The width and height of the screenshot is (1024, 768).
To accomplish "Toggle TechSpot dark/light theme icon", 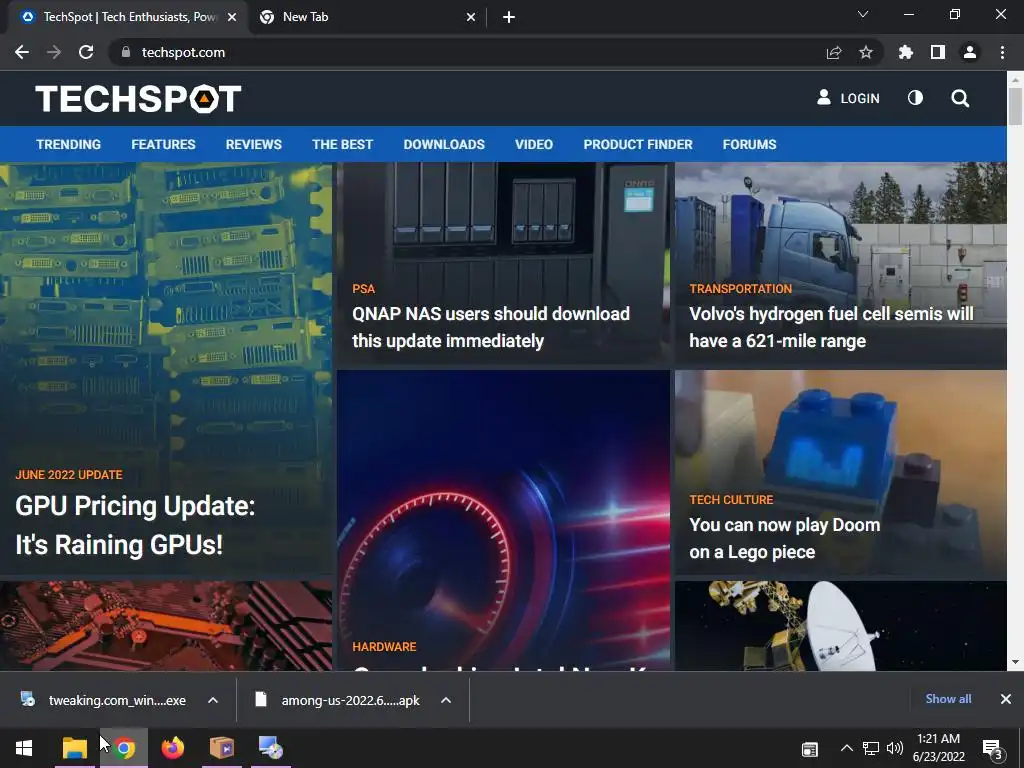I will point(916,98).
